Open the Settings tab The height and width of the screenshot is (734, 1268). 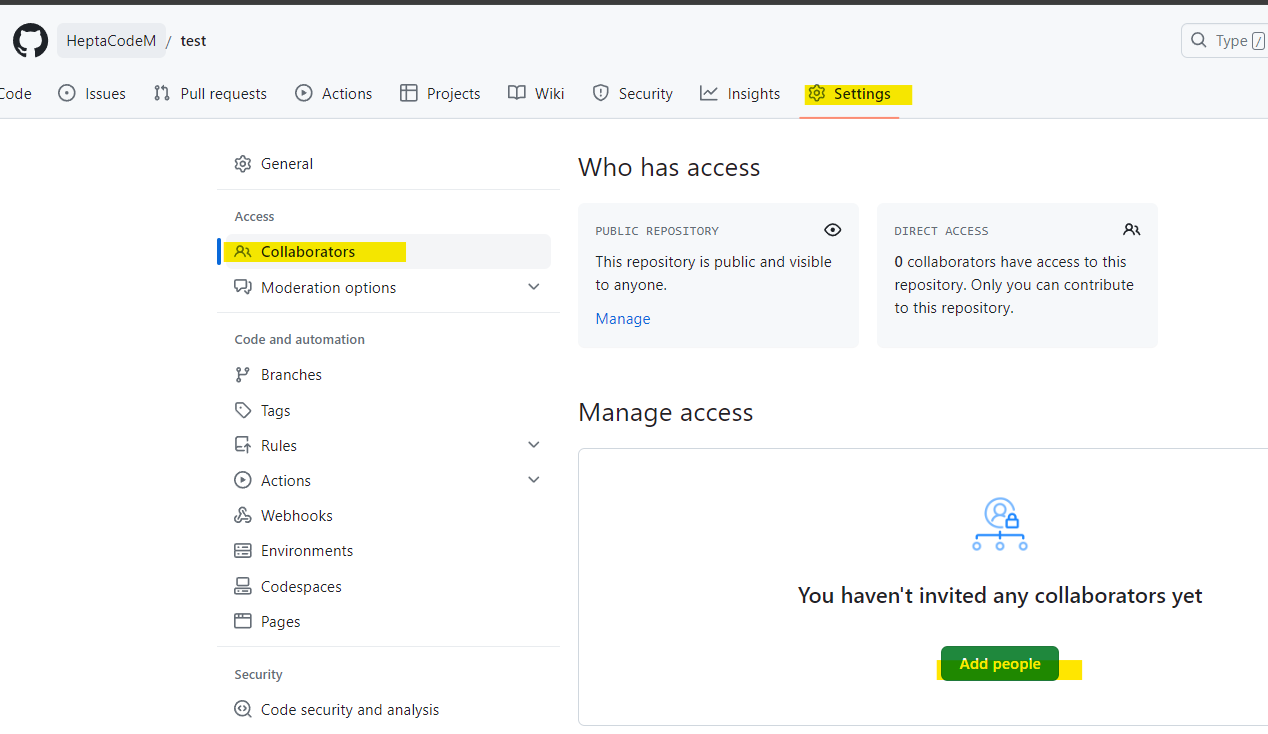[x=849, y=93]
